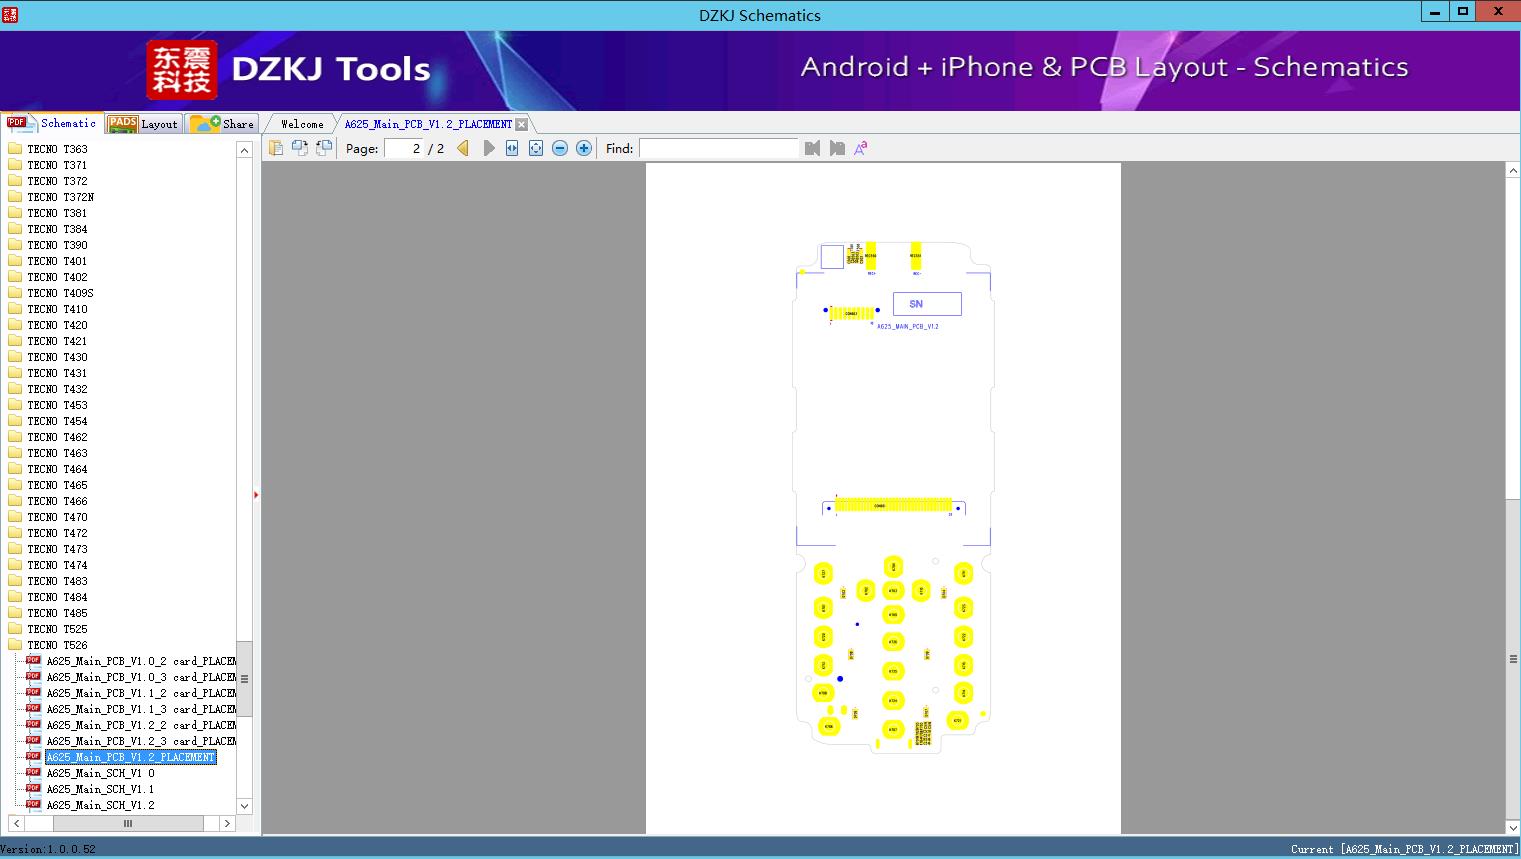Click the tree horizontal scroll right arrow
Viewport: 1521px width, 859px height.
pyautogui.click(x=227, y=823)
